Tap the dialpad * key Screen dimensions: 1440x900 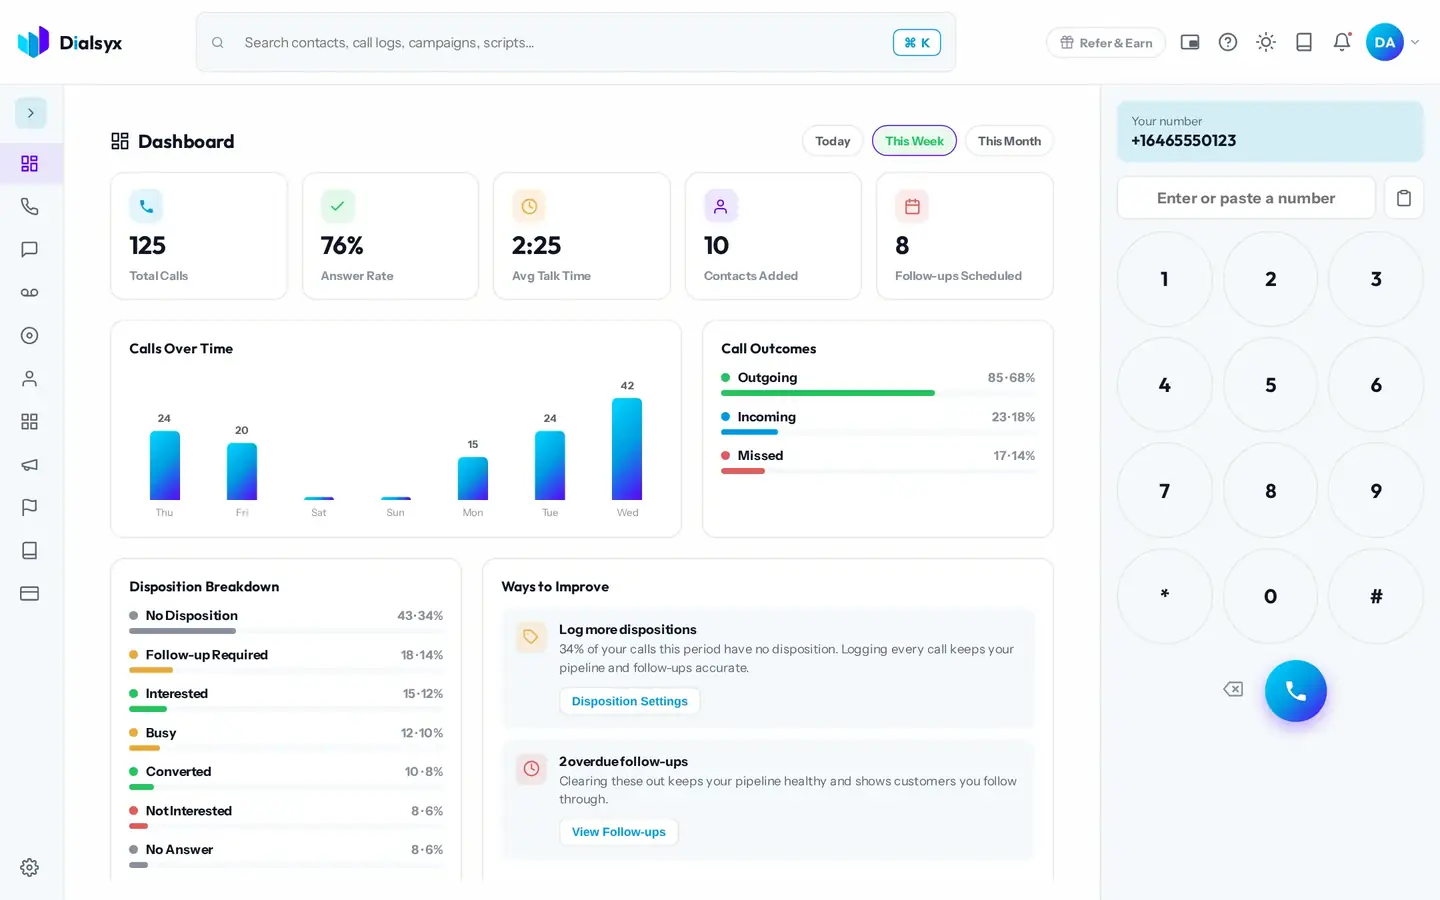[x=1164, y=596]
